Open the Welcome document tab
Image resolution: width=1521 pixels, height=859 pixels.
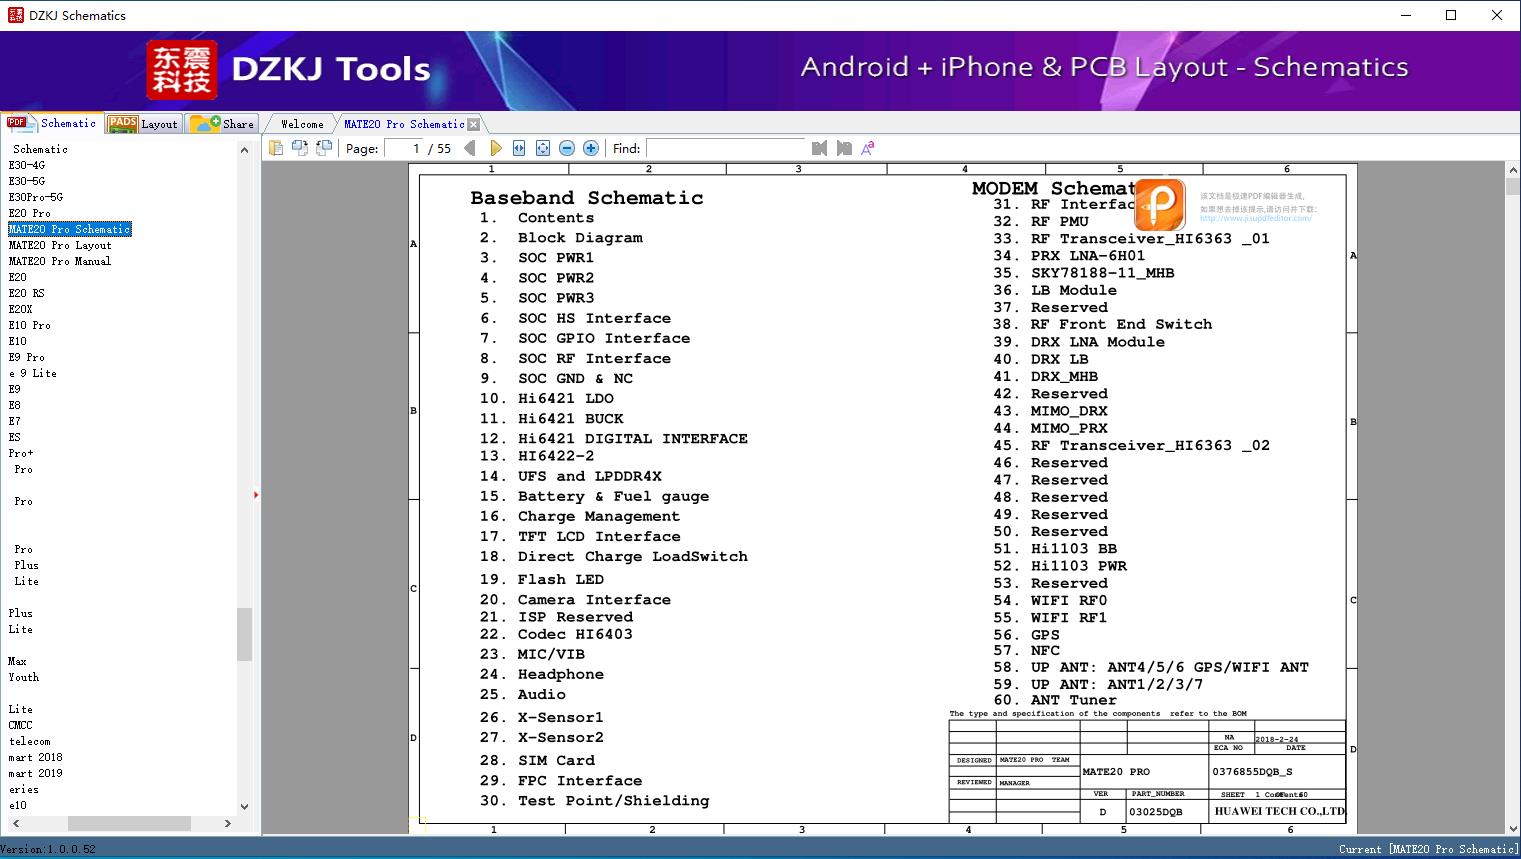tap(302, 124)
